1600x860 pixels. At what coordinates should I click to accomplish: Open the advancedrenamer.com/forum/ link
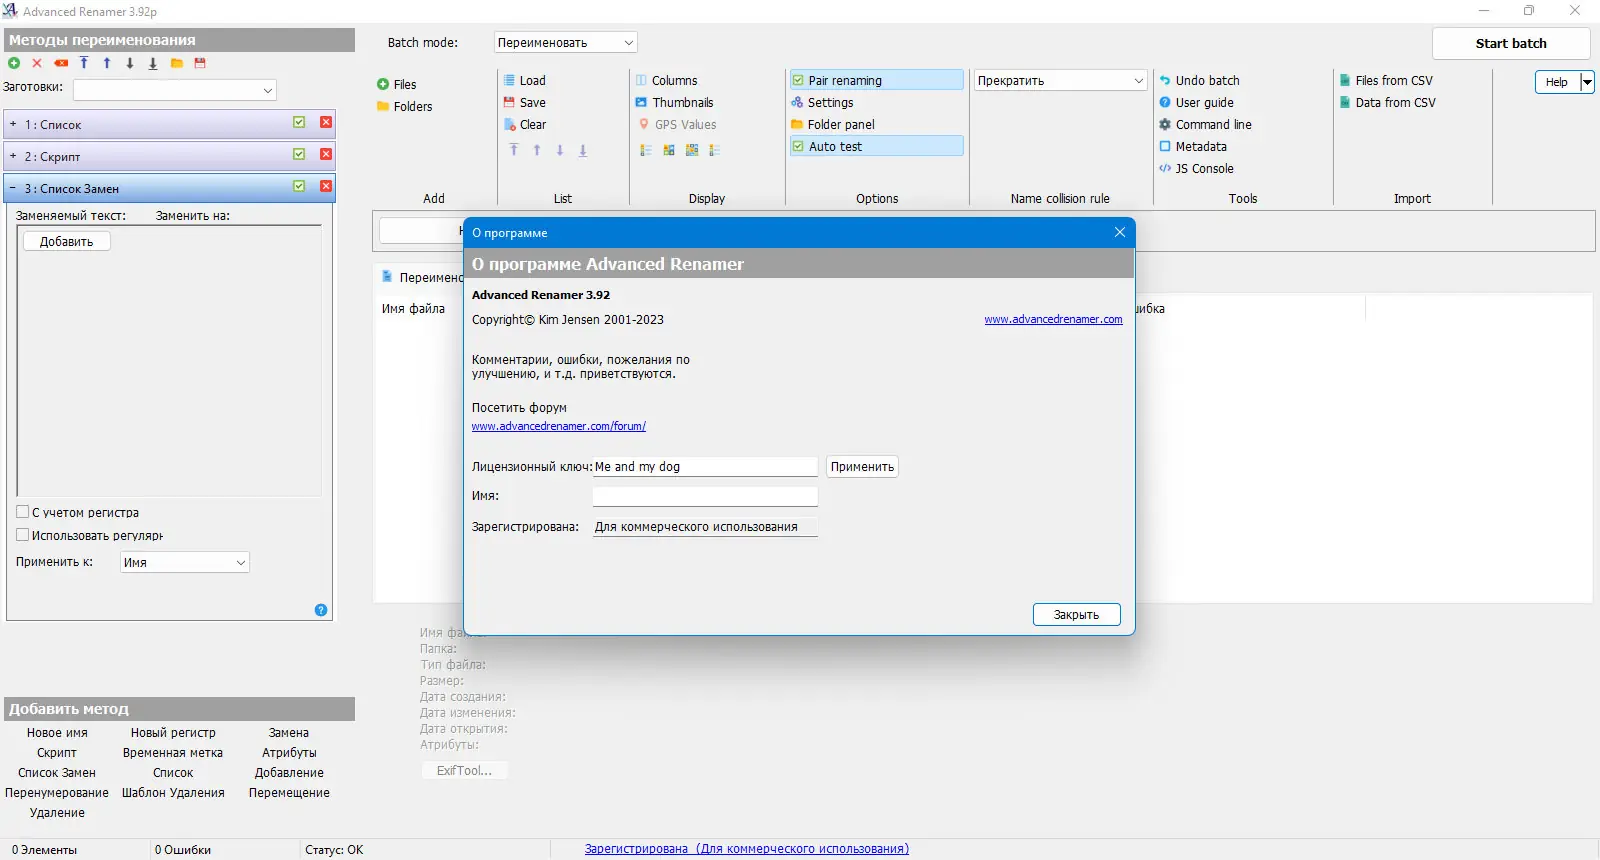pos(559,426)
